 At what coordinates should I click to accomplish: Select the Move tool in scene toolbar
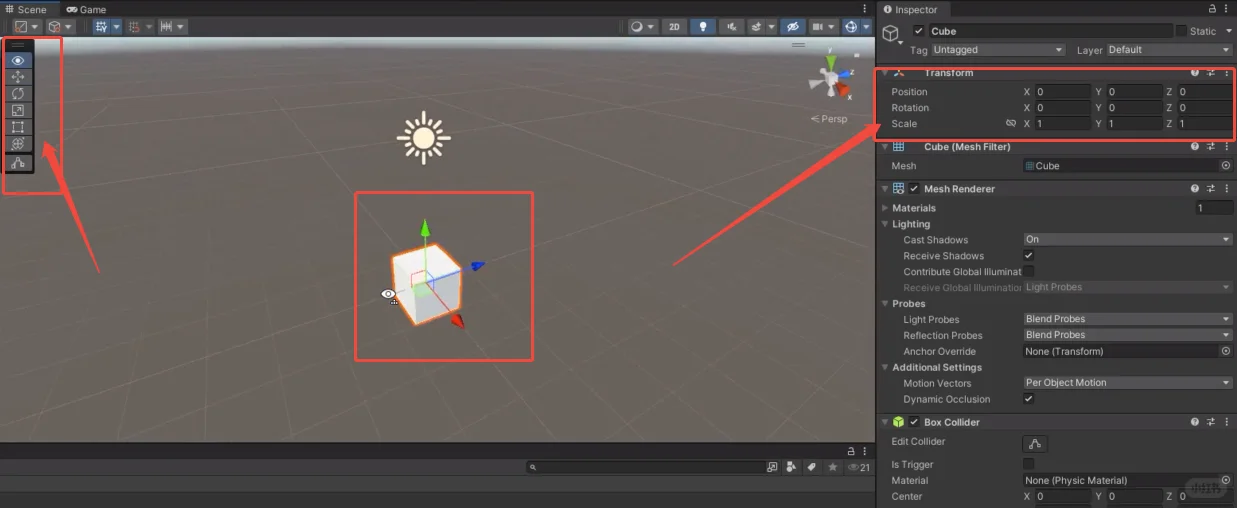click(18, 77)
